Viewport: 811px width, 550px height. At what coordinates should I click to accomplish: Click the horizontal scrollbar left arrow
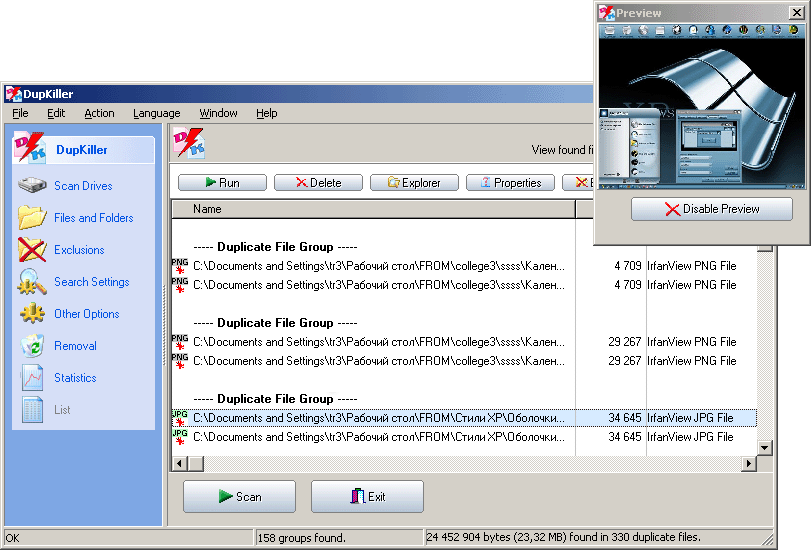[179, 464]
